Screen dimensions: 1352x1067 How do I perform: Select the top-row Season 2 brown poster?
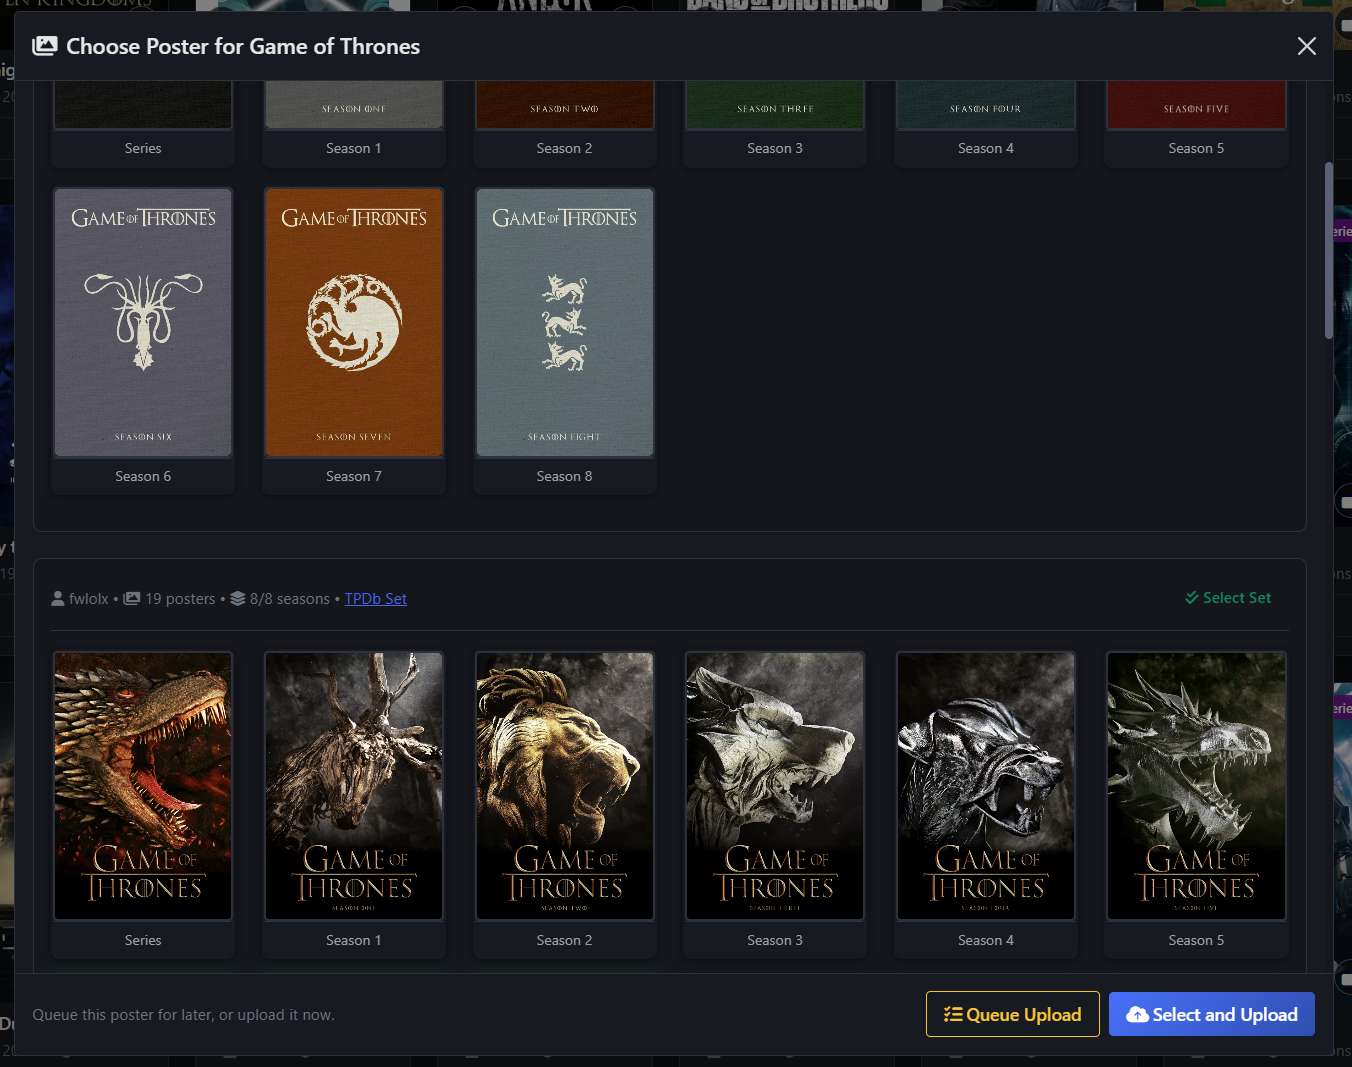tap(565, 105)
